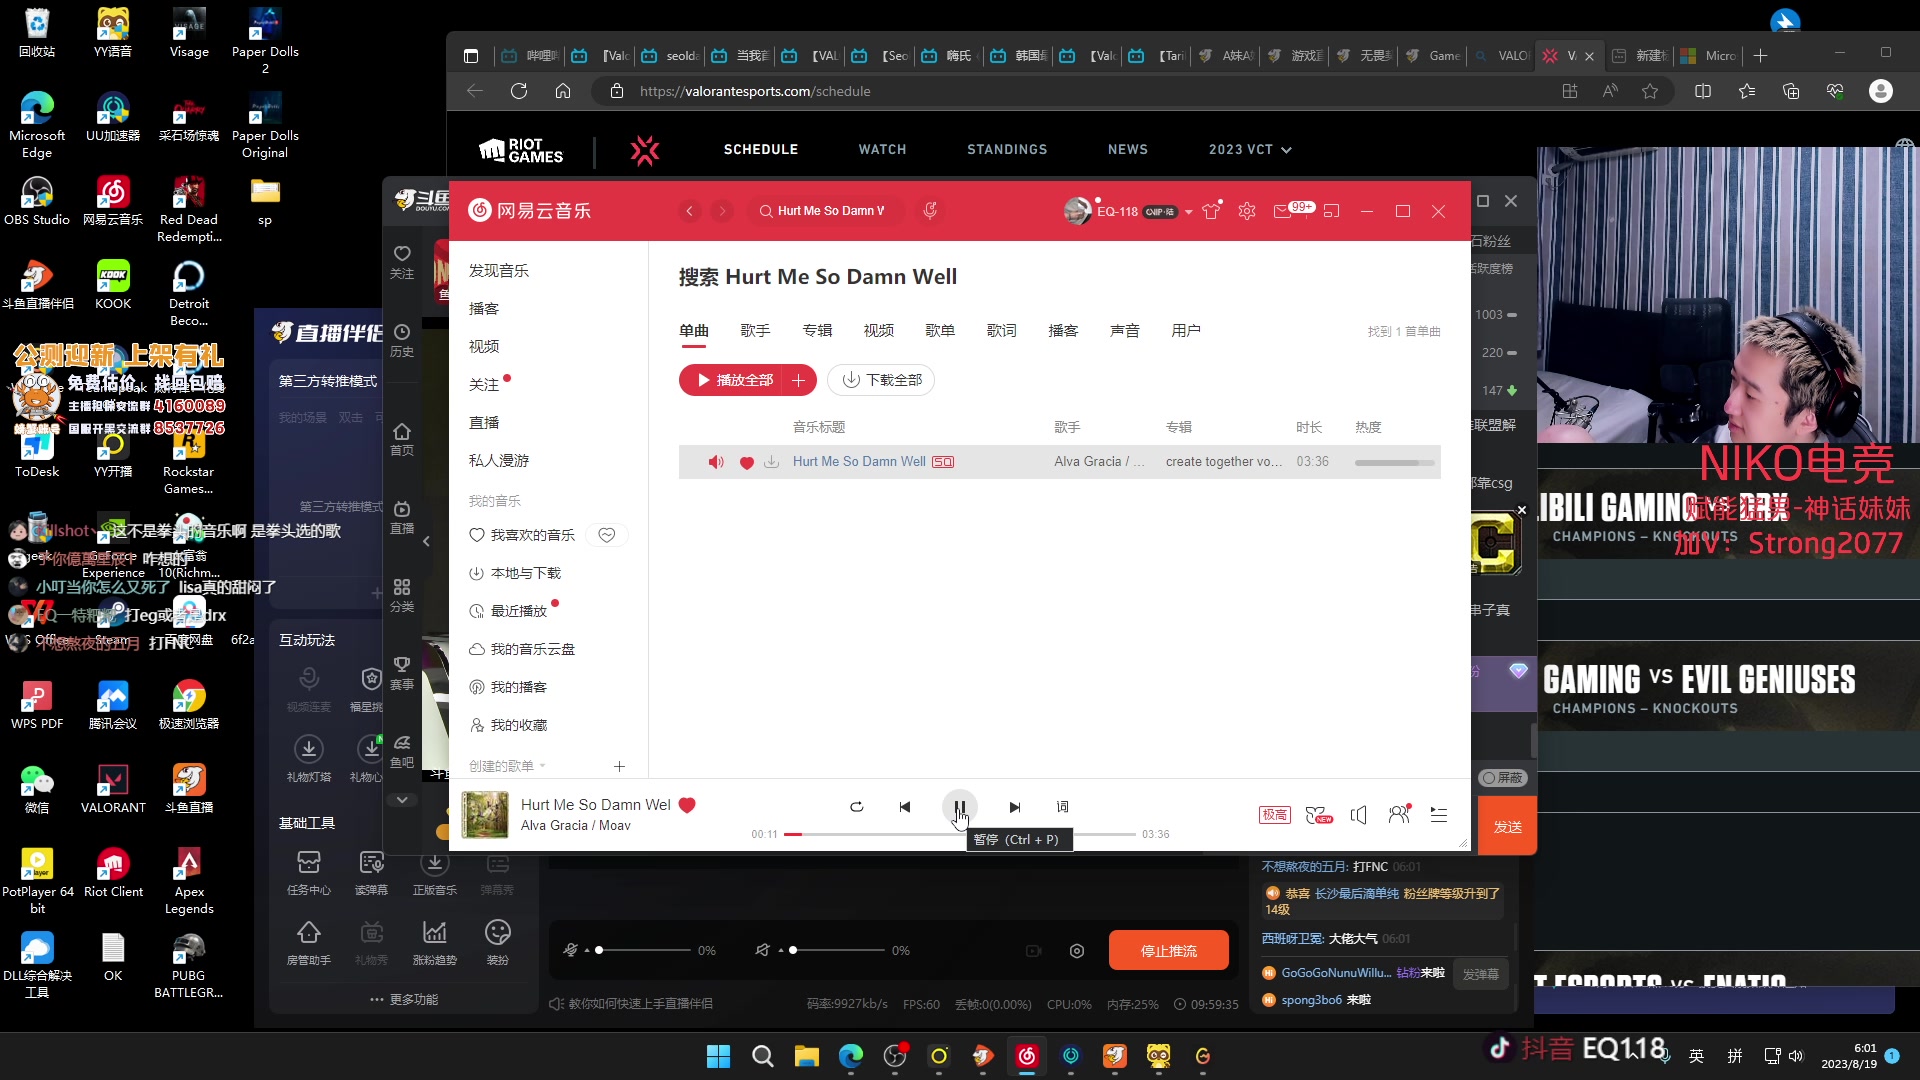
Task: Open the messages mail icon
Action: [1283, 211]
